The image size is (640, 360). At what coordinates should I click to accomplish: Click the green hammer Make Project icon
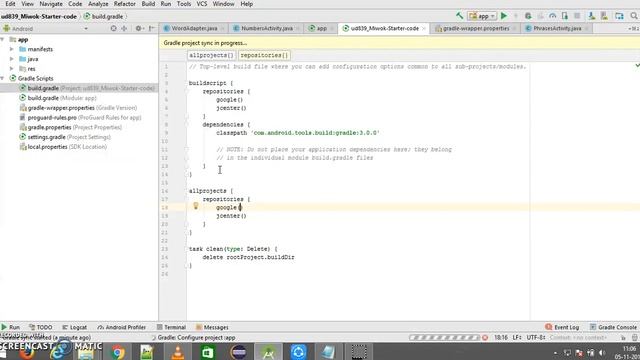click(460, 16)
